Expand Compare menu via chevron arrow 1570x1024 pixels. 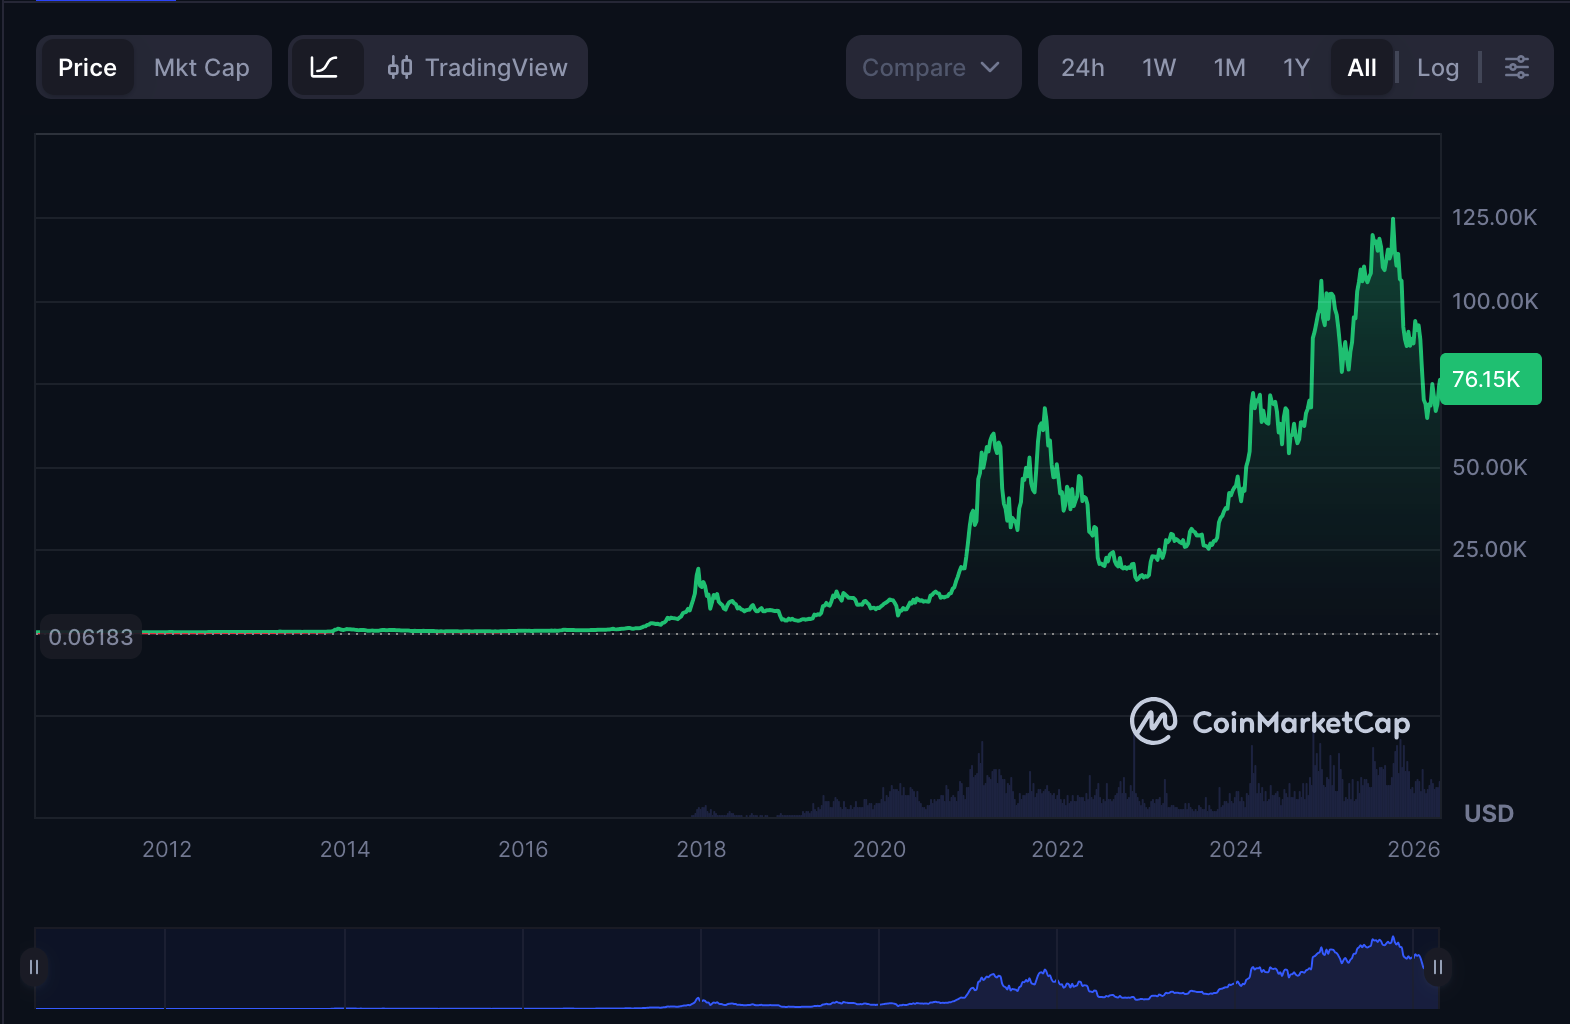point(990,67)
